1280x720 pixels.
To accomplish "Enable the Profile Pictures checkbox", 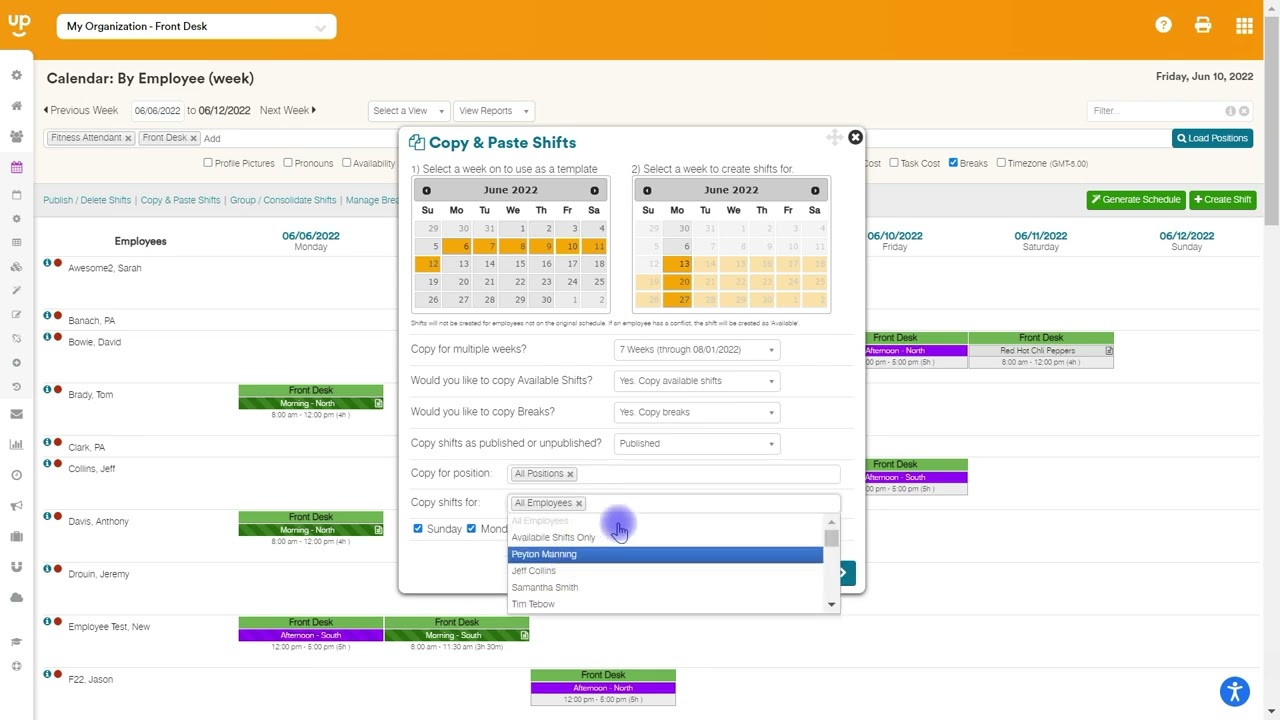I will tap(208, 163).
